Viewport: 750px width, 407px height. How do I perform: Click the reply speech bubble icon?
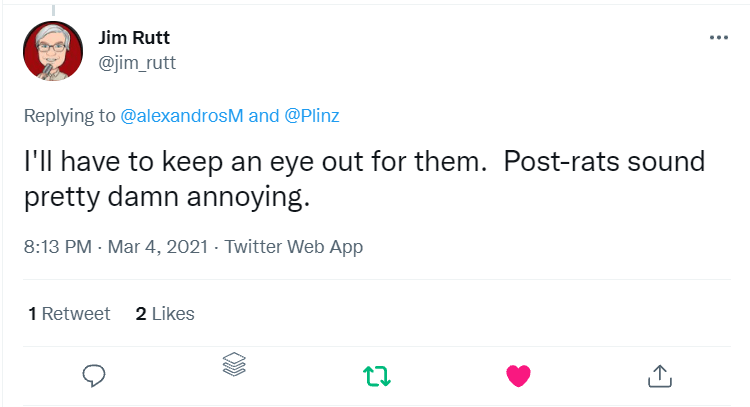(94, 375)
